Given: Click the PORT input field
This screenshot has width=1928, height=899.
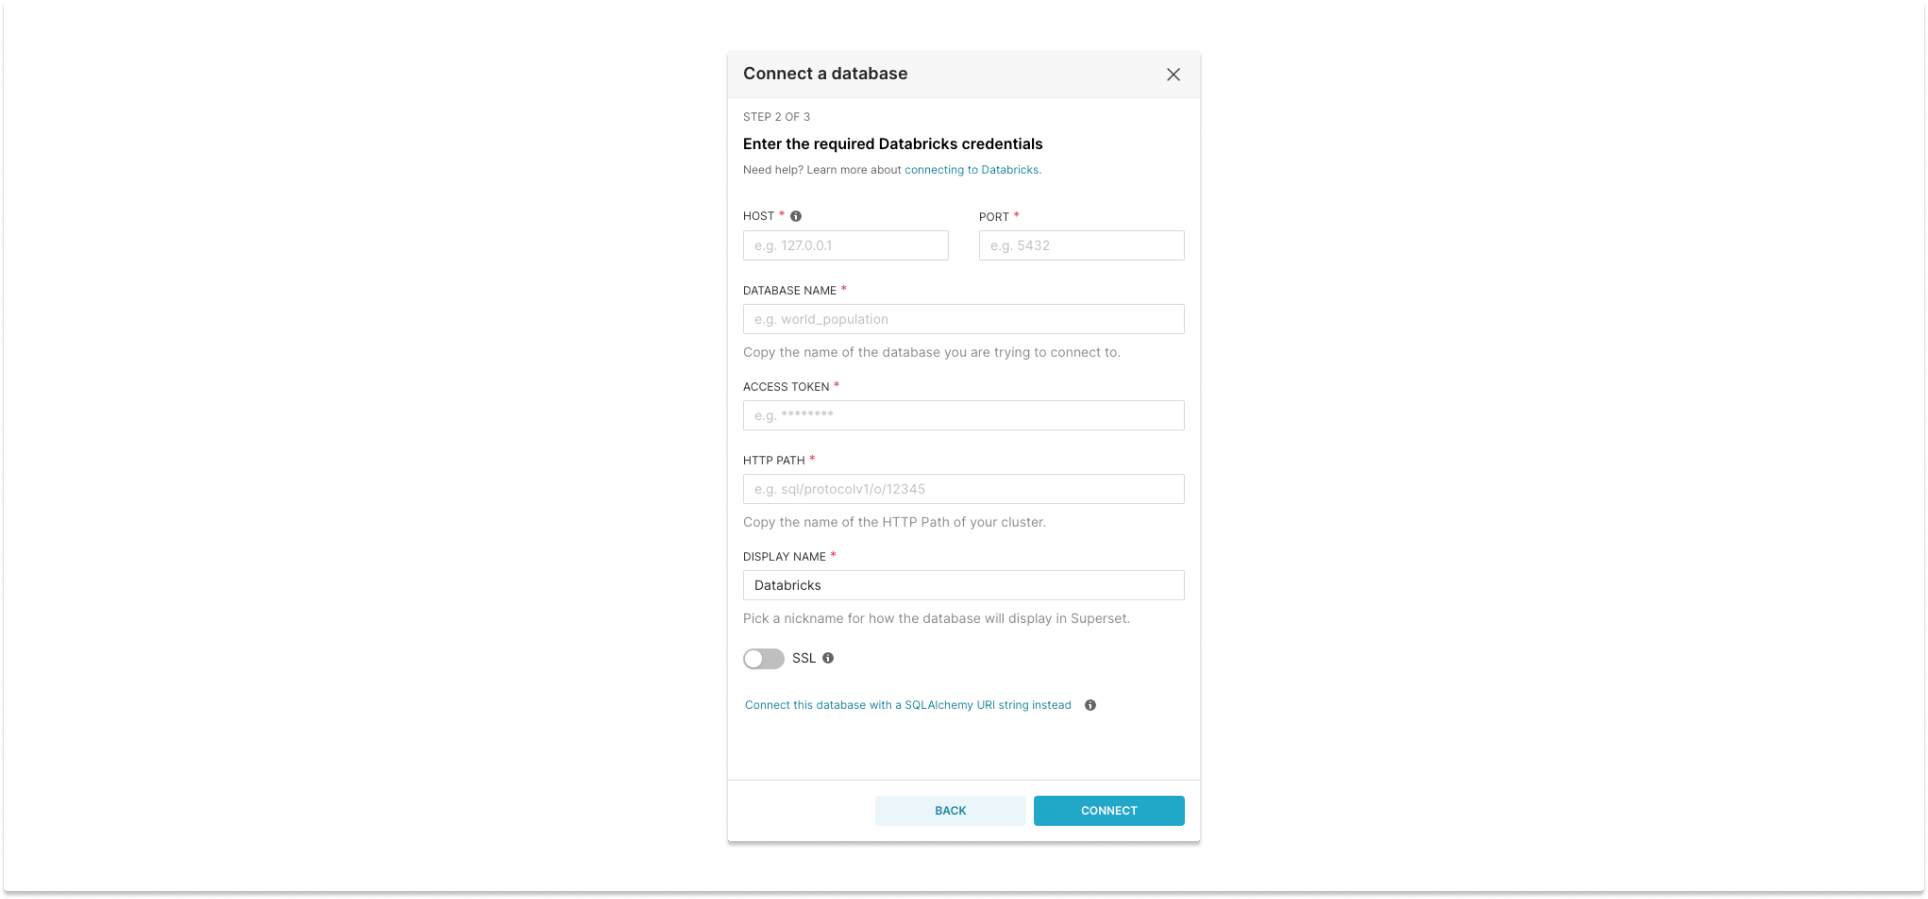Looking at the screenshot, I should (1081, 245).
